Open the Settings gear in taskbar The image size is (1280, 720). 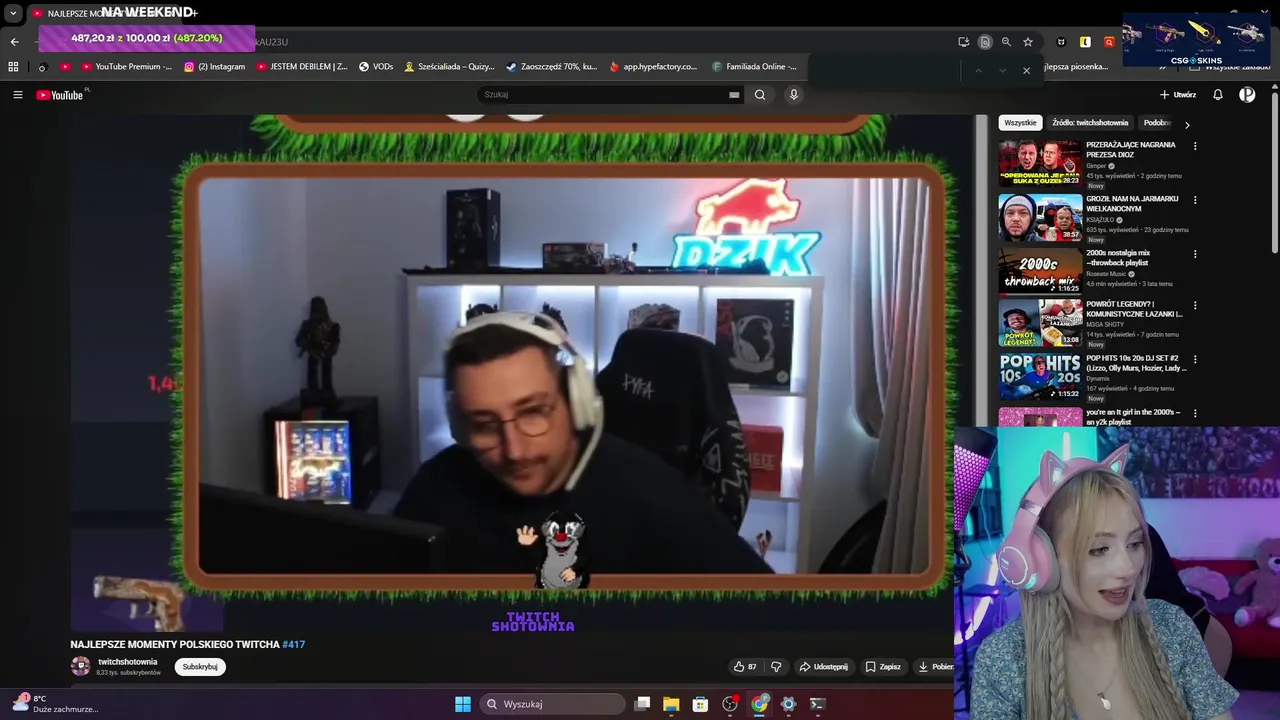pos(788,704)
